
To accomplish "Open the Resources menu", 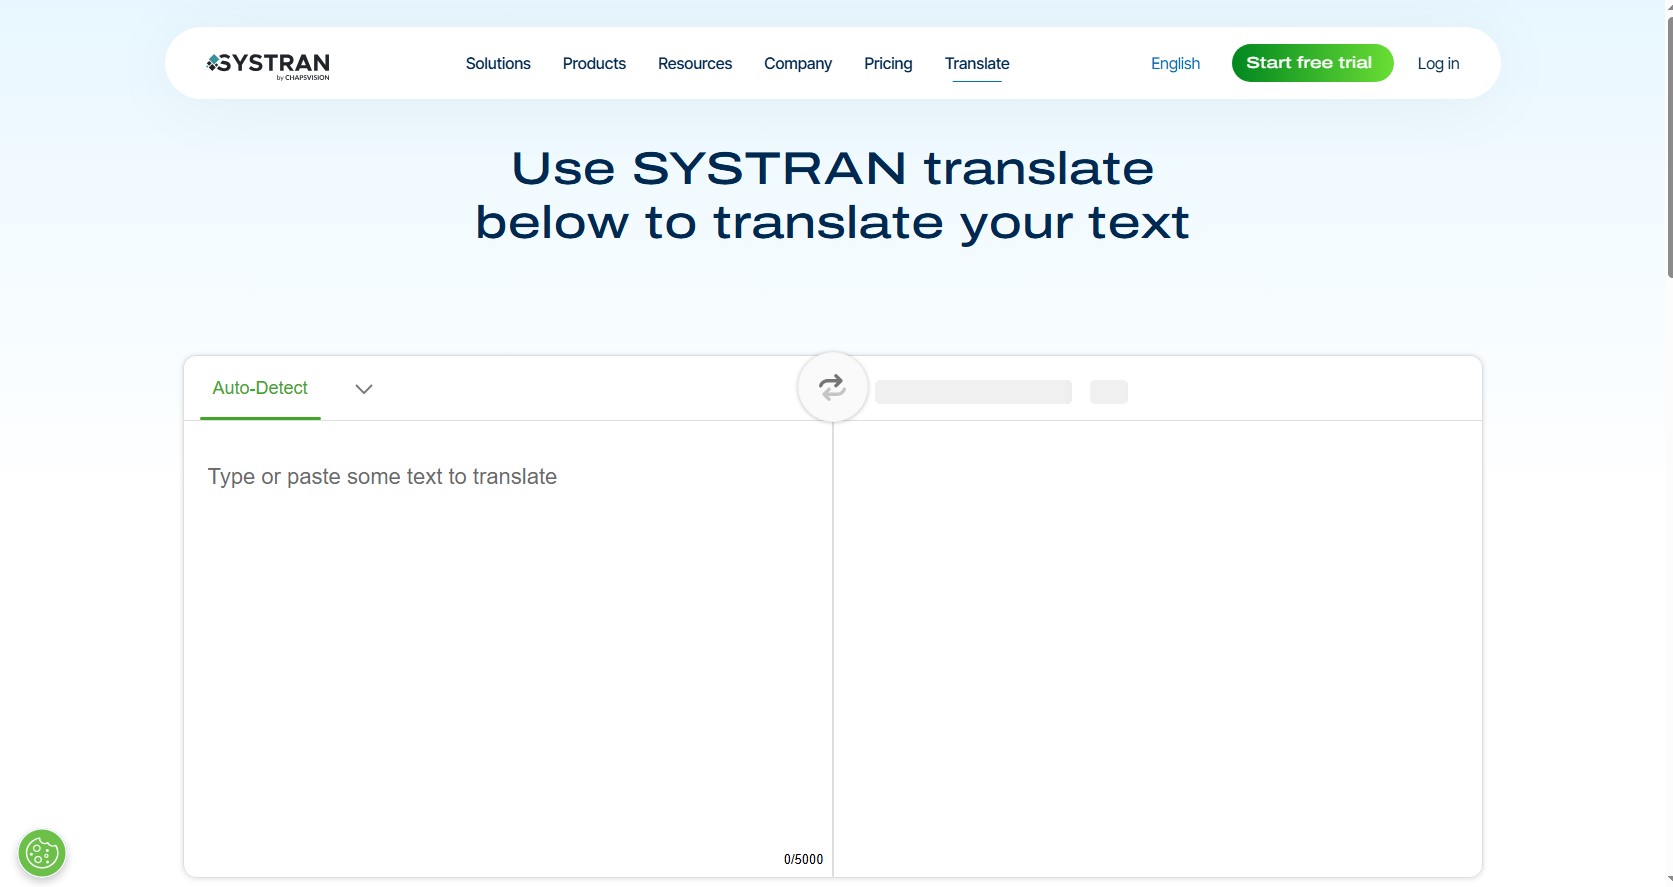I will pyautogui.click(x=695, y=64).
